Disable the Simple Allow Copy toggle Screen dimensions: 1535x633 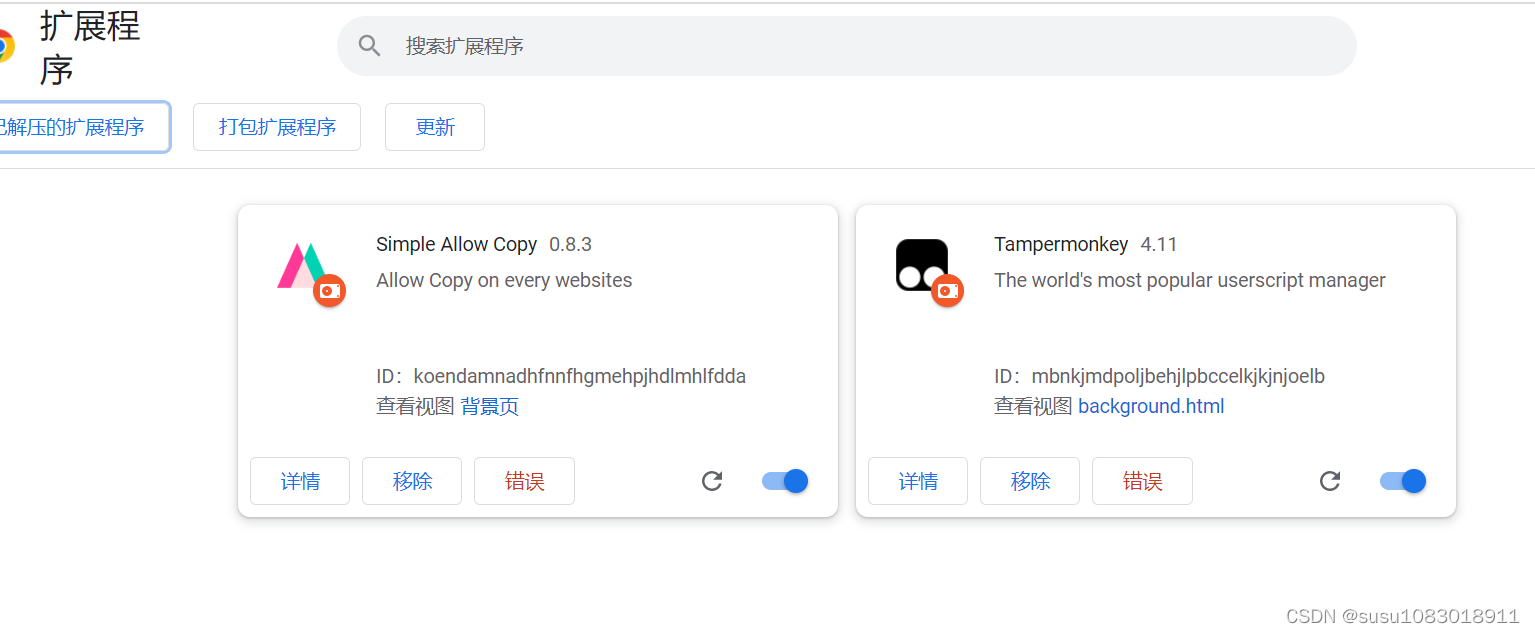(785, 481)
